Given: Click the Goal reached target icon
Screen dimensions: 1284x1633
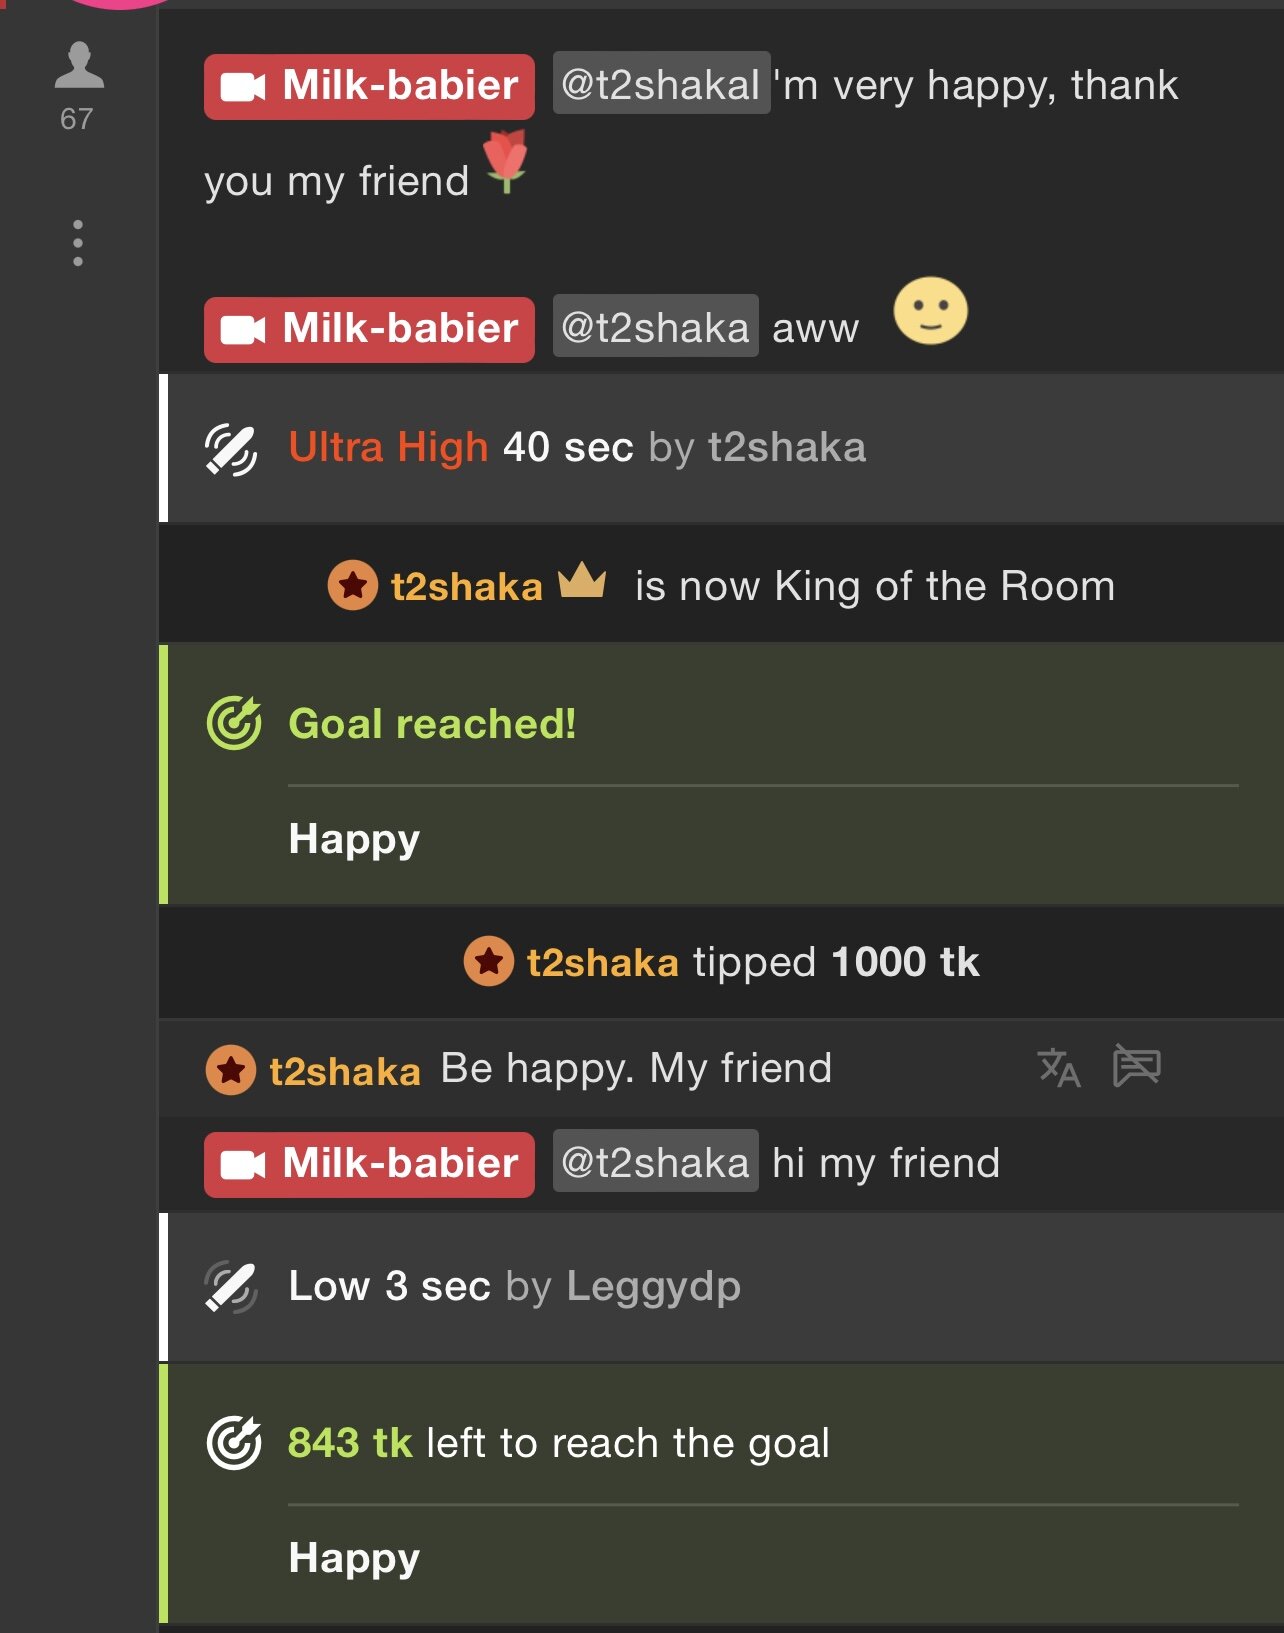Looking at the screenshot, I should (234, 723).
